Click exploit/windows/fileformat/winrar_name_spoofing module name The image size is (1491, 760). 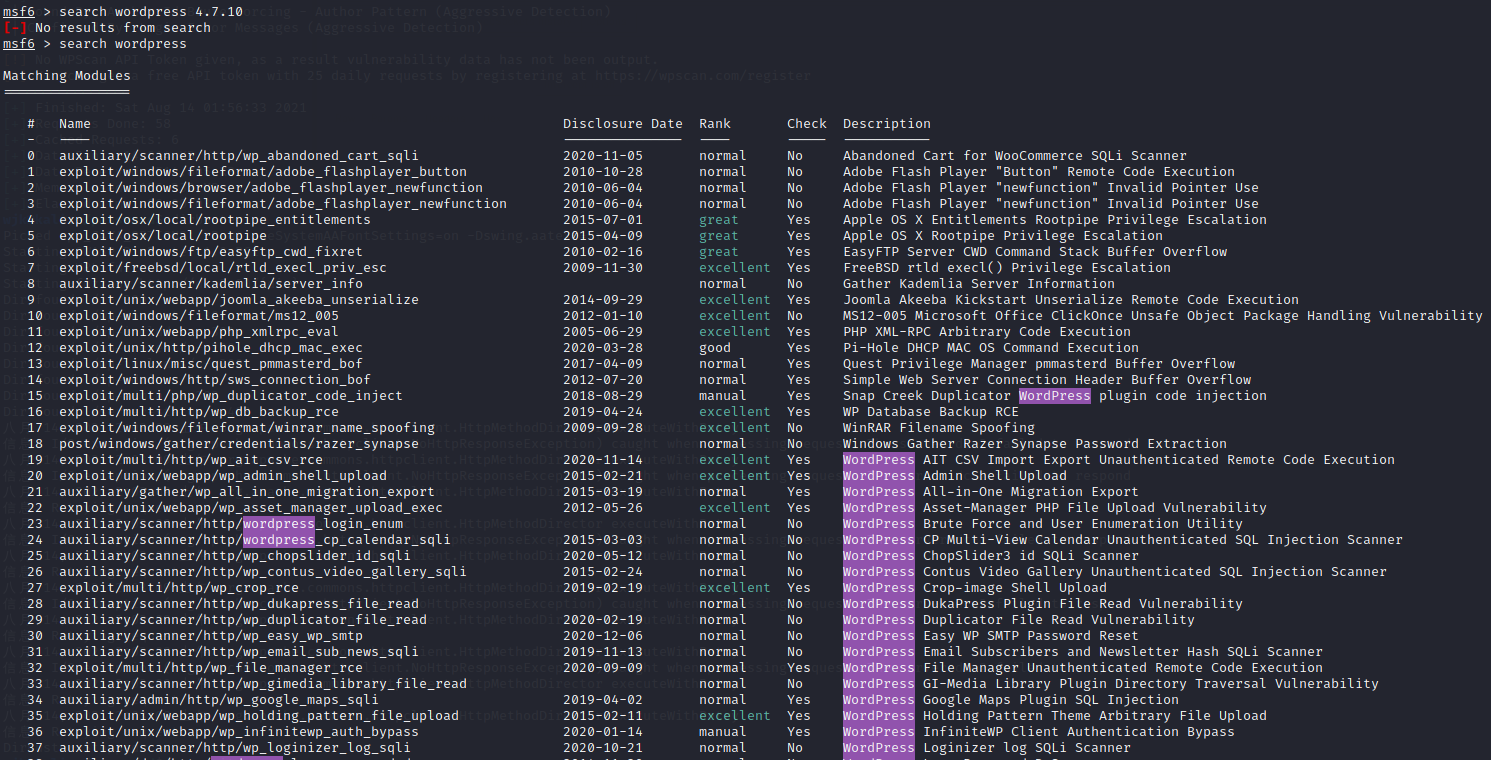[247, 428]
